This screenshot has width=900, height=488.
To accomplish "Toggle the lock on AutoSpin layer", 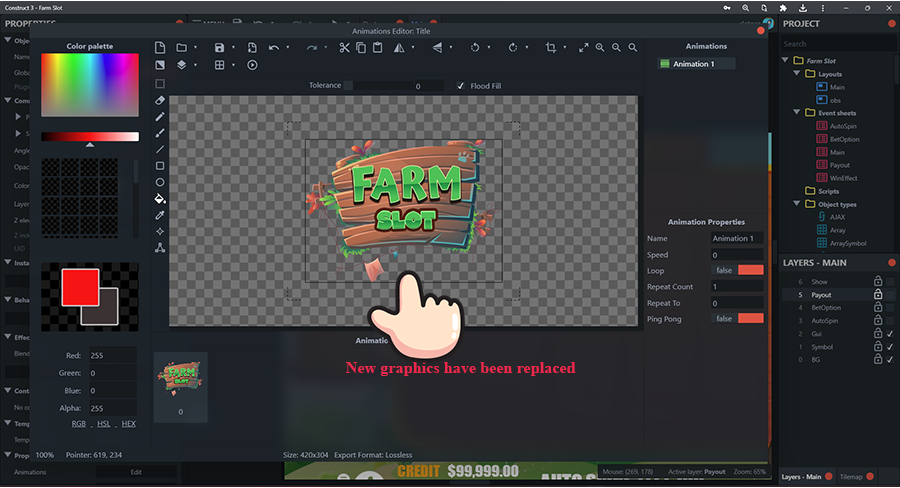I will pos(878,320).
